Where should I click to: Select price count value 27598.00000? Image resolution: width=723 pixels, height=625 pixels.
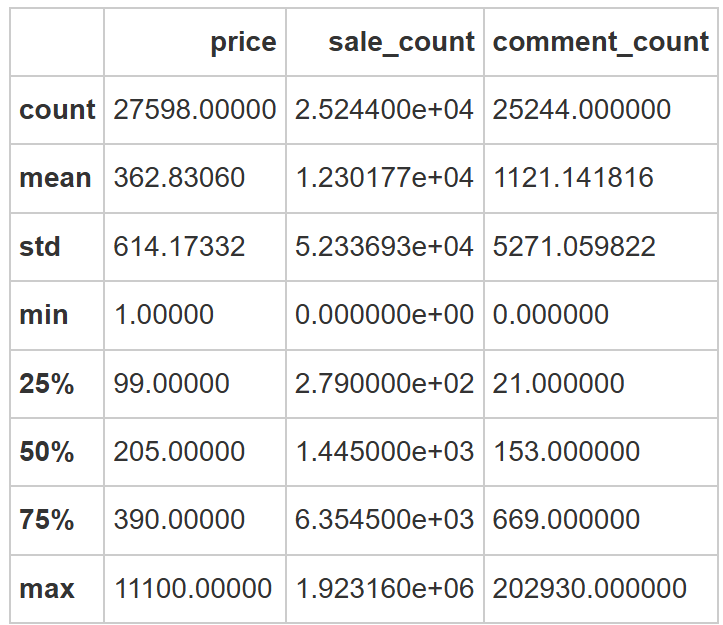[x=195, y=110]
